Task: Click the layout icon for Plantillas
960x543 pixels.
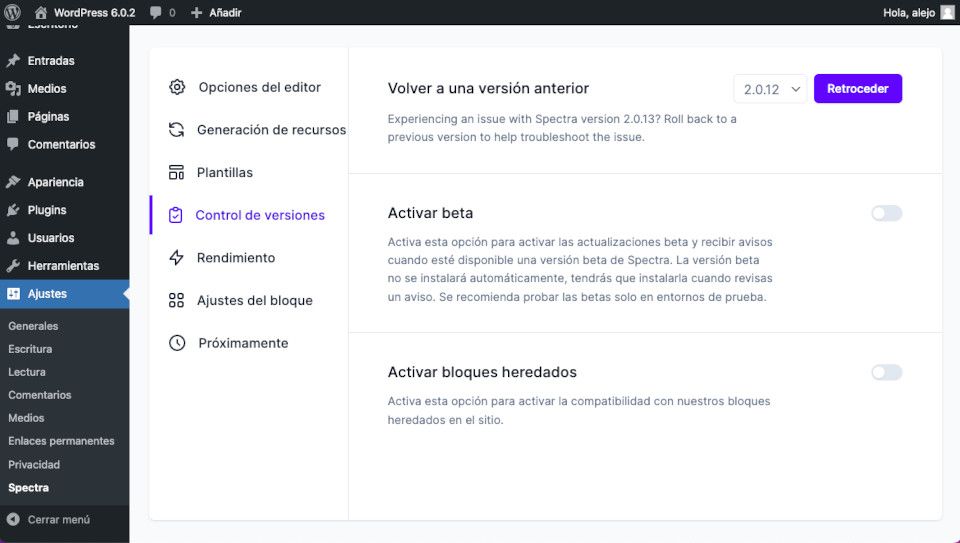Action: pos(176,173)
